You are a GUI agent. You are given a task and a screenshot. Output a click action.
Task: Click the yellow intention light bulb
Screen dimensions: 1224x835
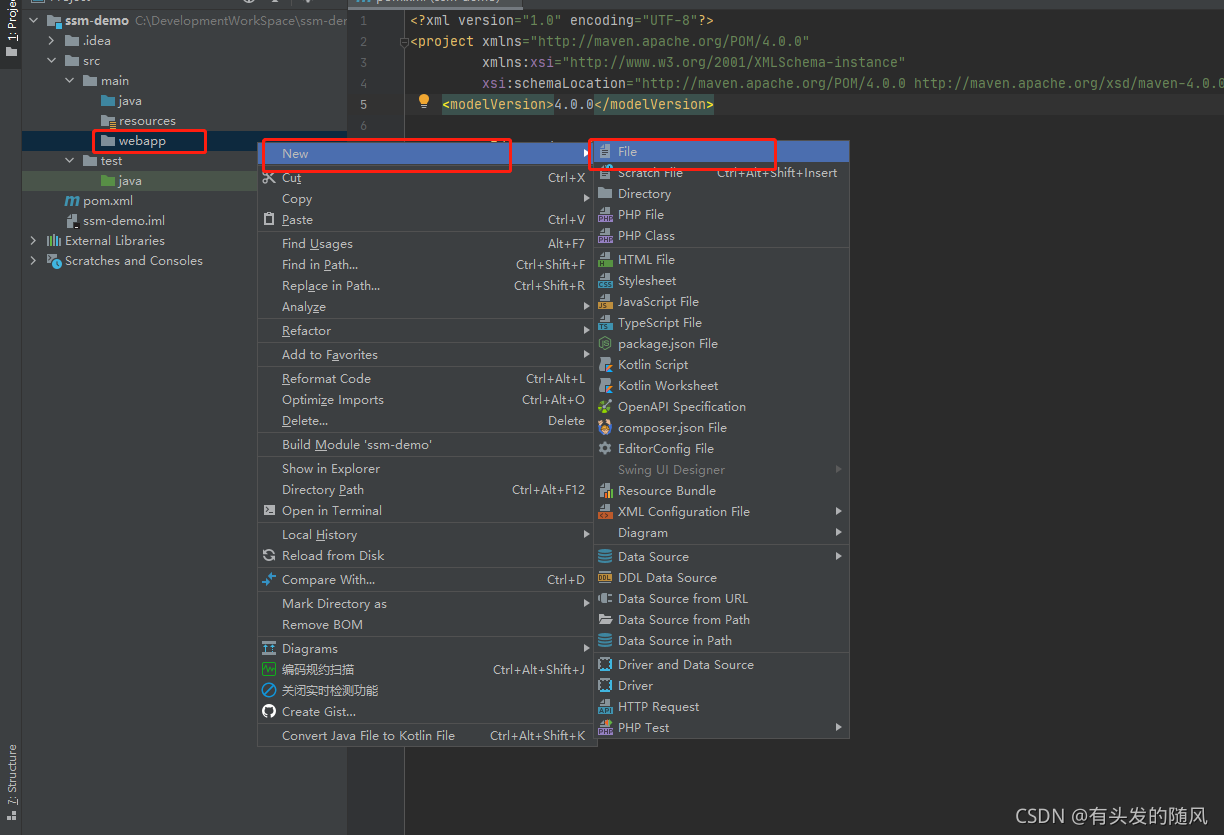coord(424,101)
